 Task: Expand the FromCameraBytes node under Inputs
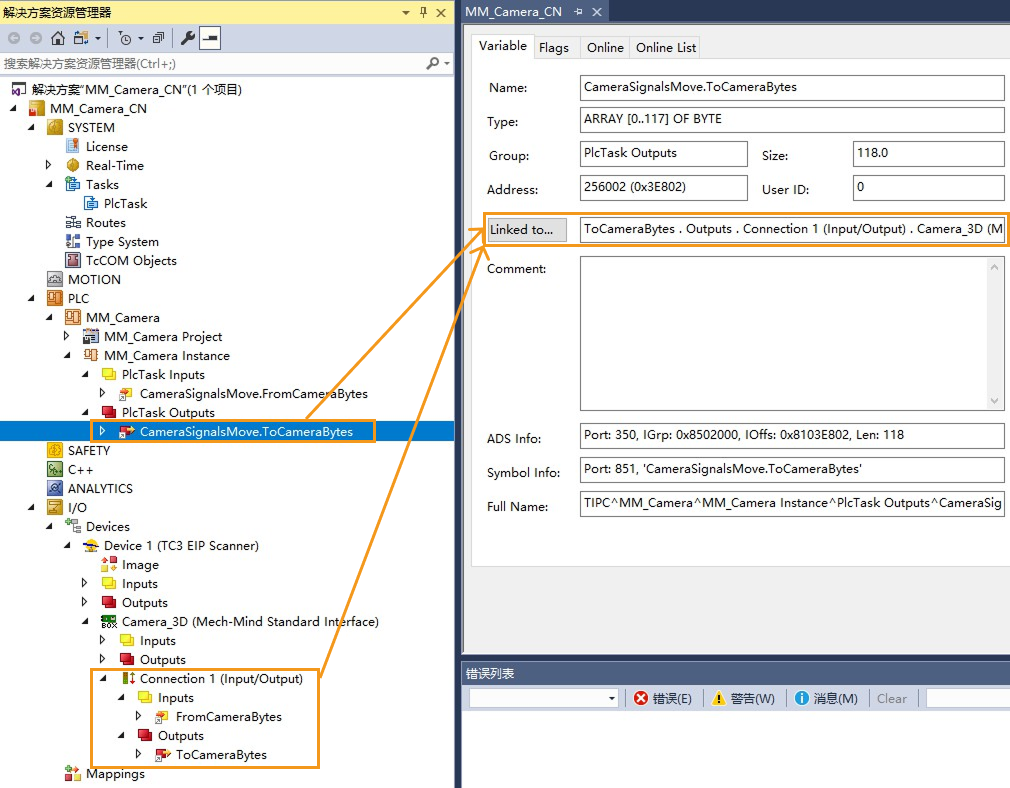[x=140, y=716]
